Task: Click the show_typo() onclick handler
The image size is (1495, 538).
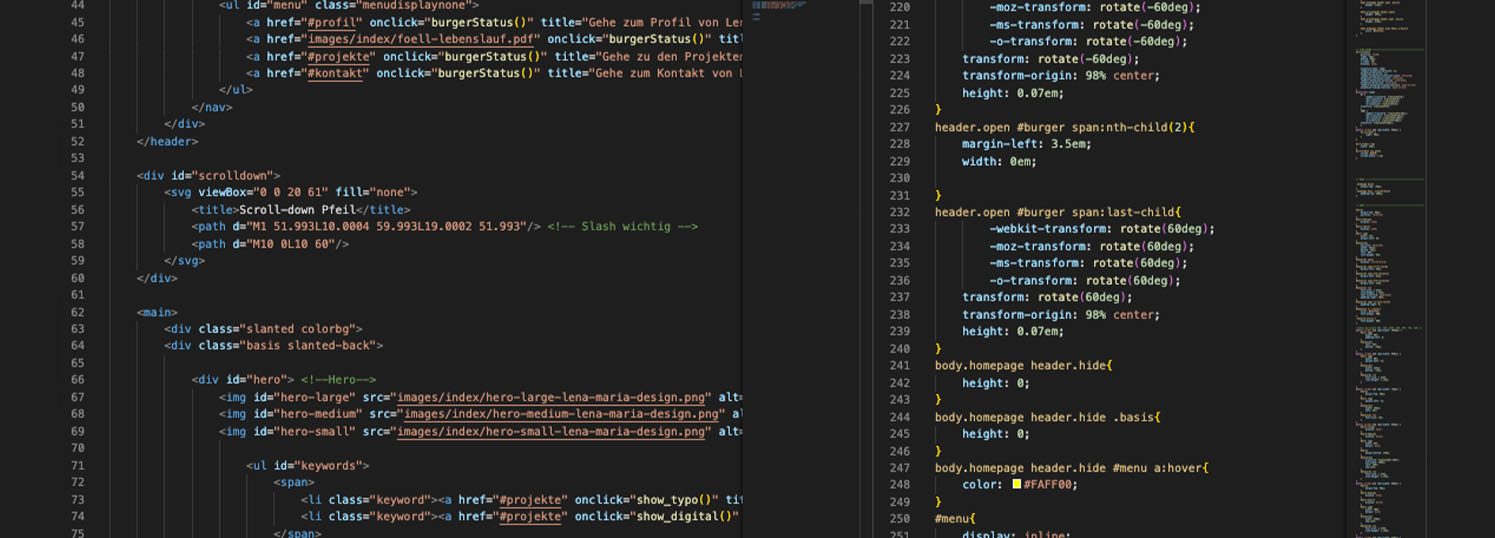Action: [675, 499]
